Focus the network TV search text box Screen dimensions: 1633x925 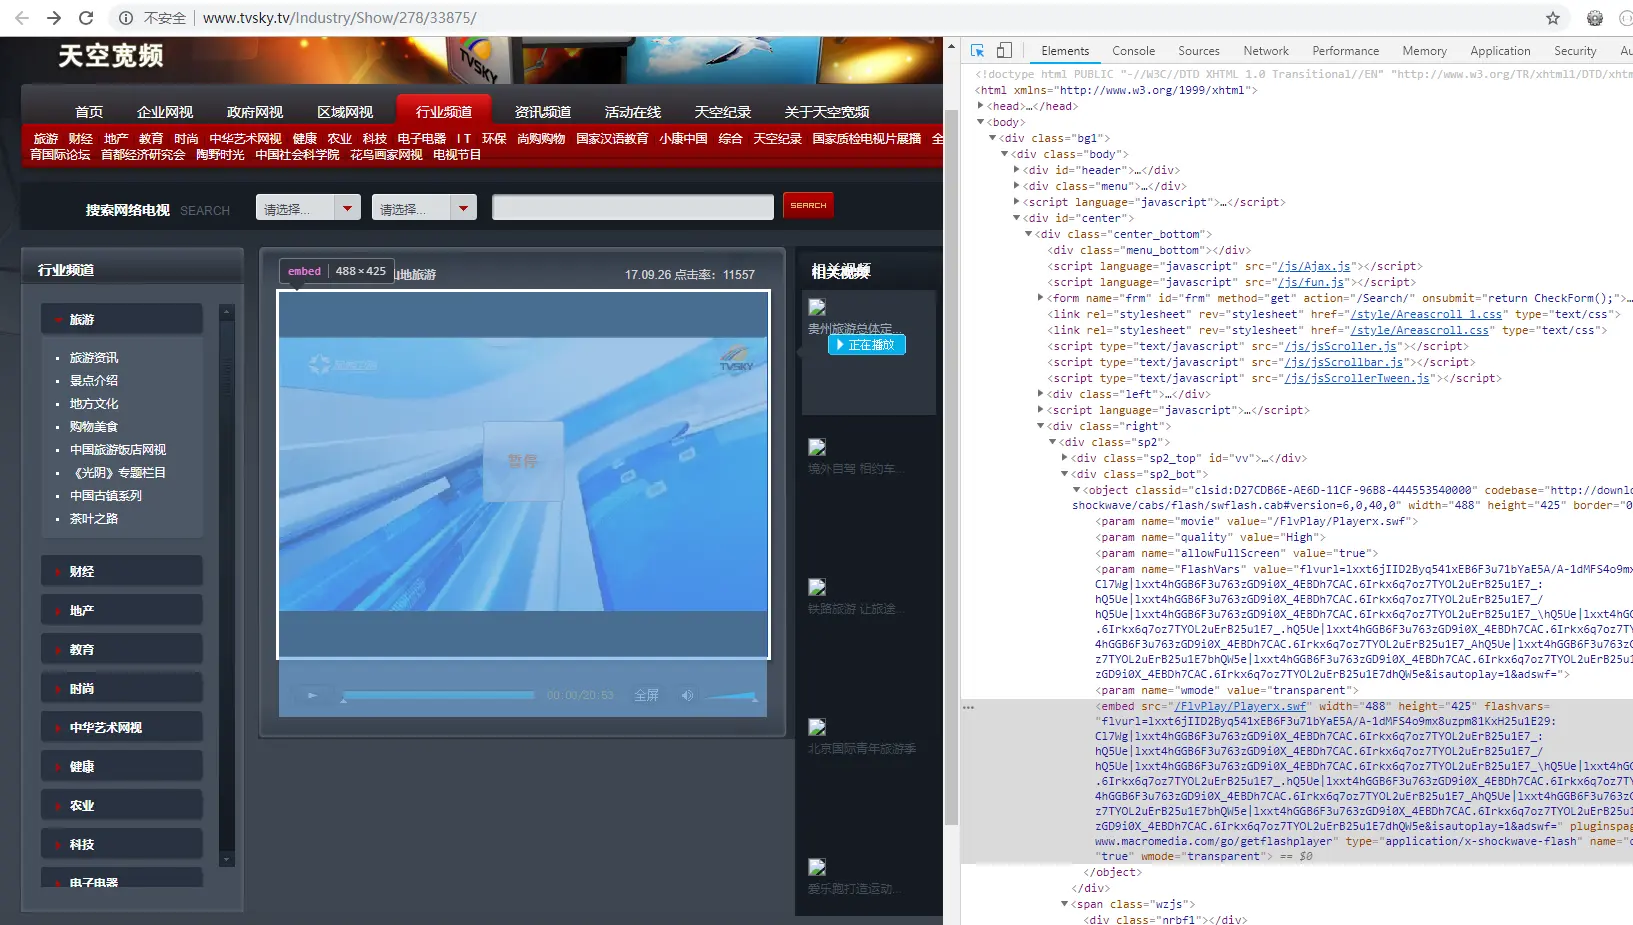(x=633, y=207)
